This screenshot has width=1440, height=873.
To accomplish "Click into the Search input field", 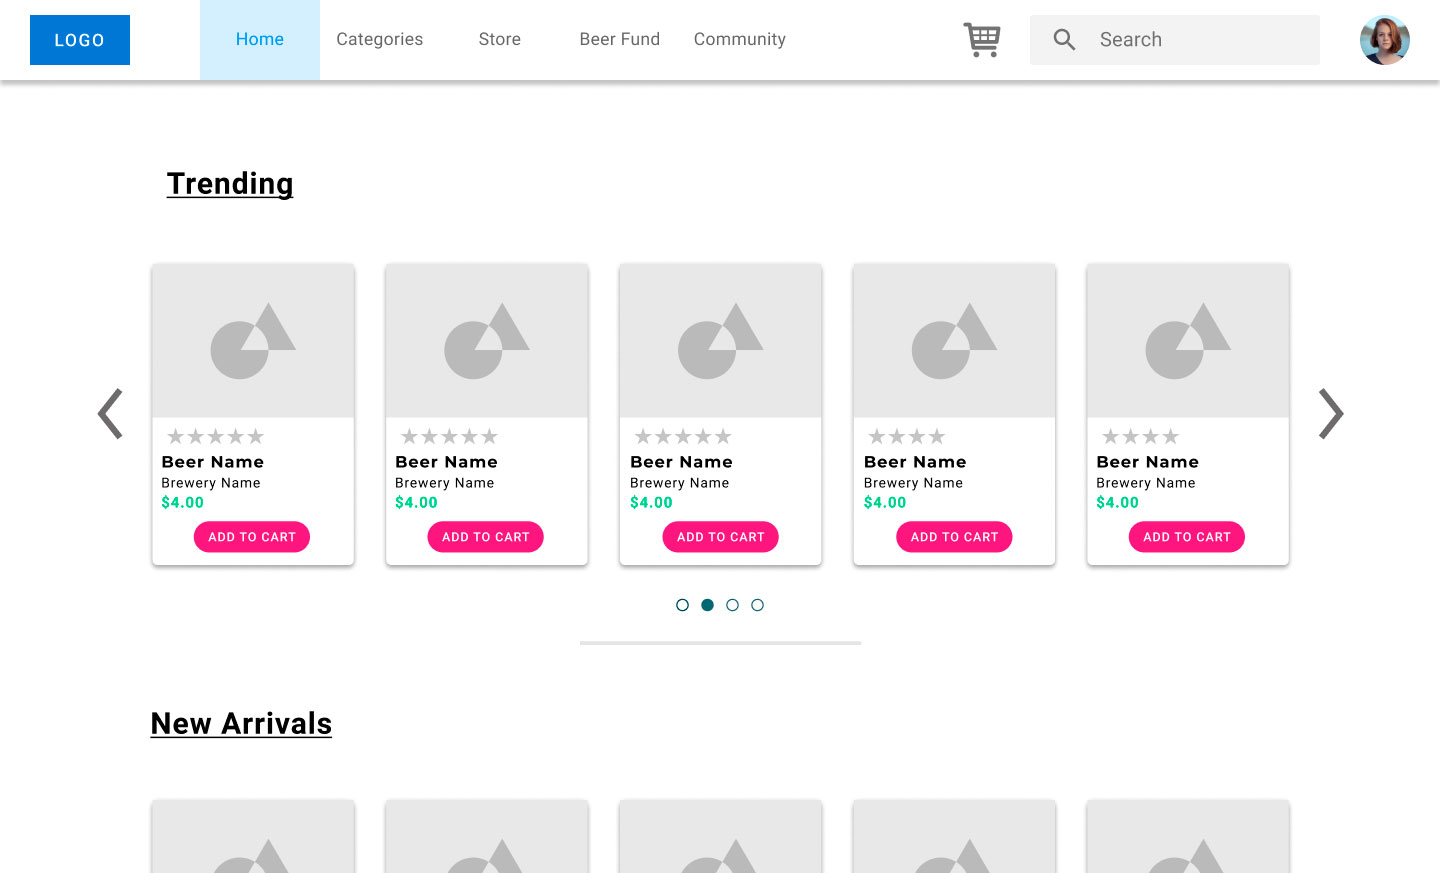I will coord(1200,40).
